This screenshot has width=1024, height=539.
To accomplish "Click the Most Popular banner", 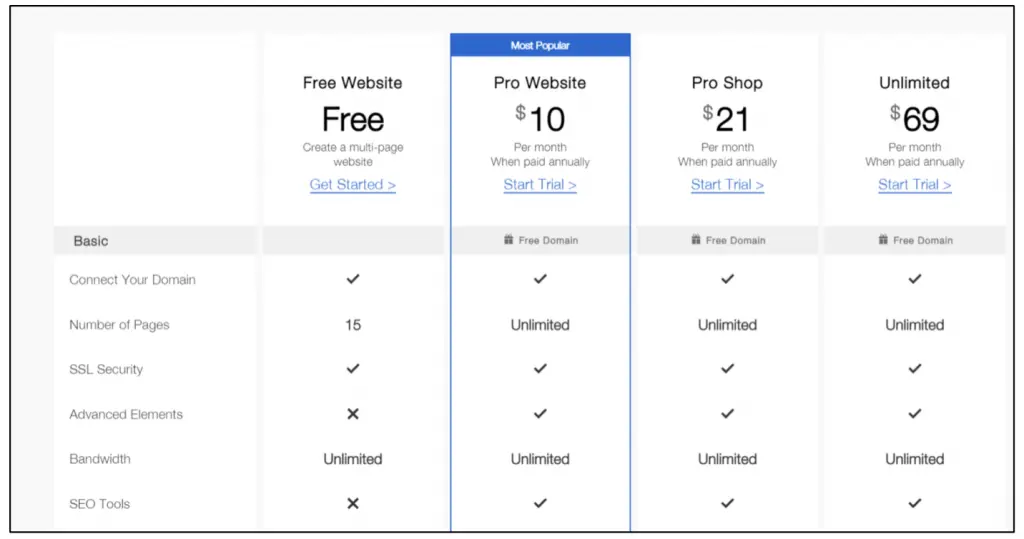I will pyautogui.click(x=540, y=45).
